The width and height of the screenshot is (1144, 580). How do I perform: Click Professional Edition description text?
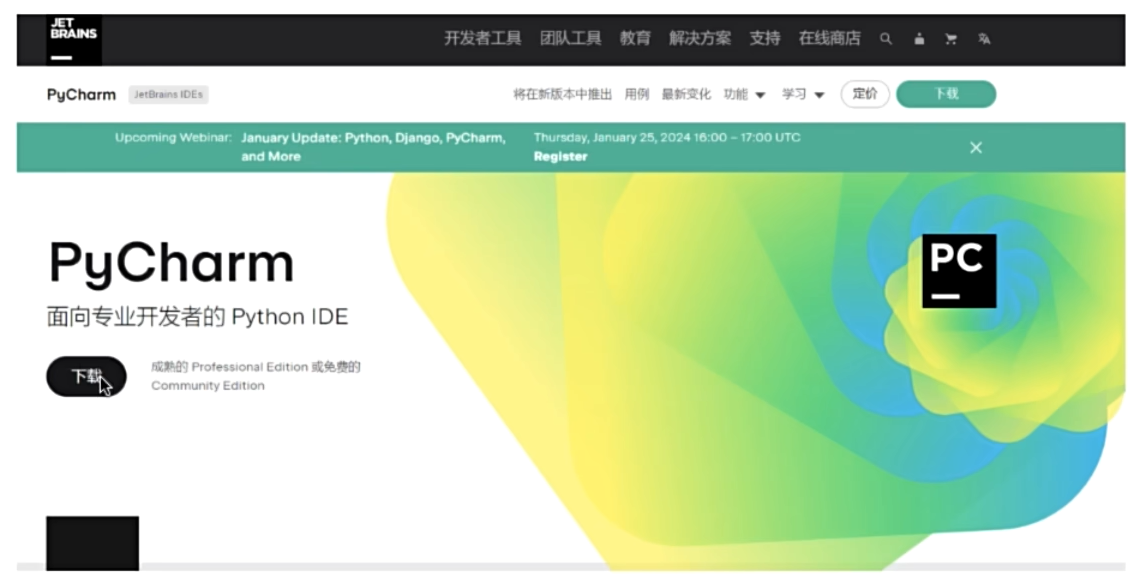point(256,376)
